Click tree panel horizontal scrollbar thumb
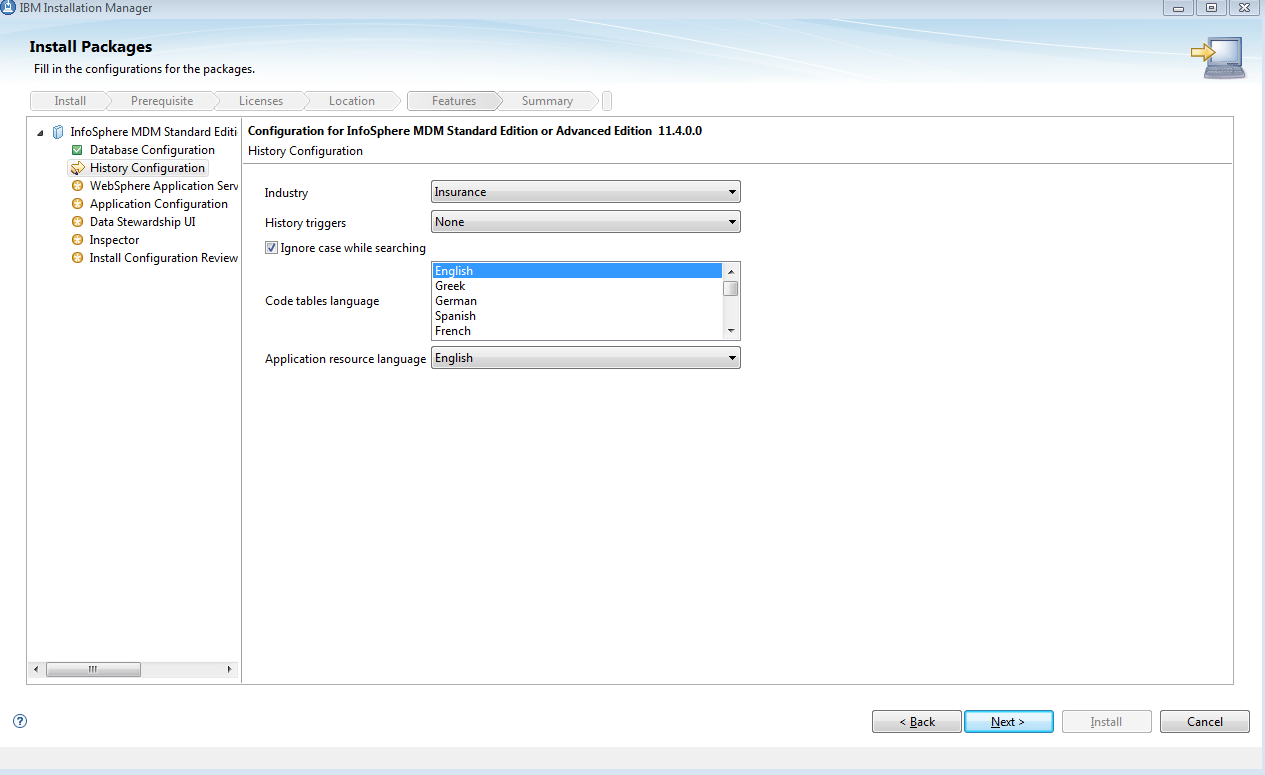The image size is (1265, 775). (93, 669)
